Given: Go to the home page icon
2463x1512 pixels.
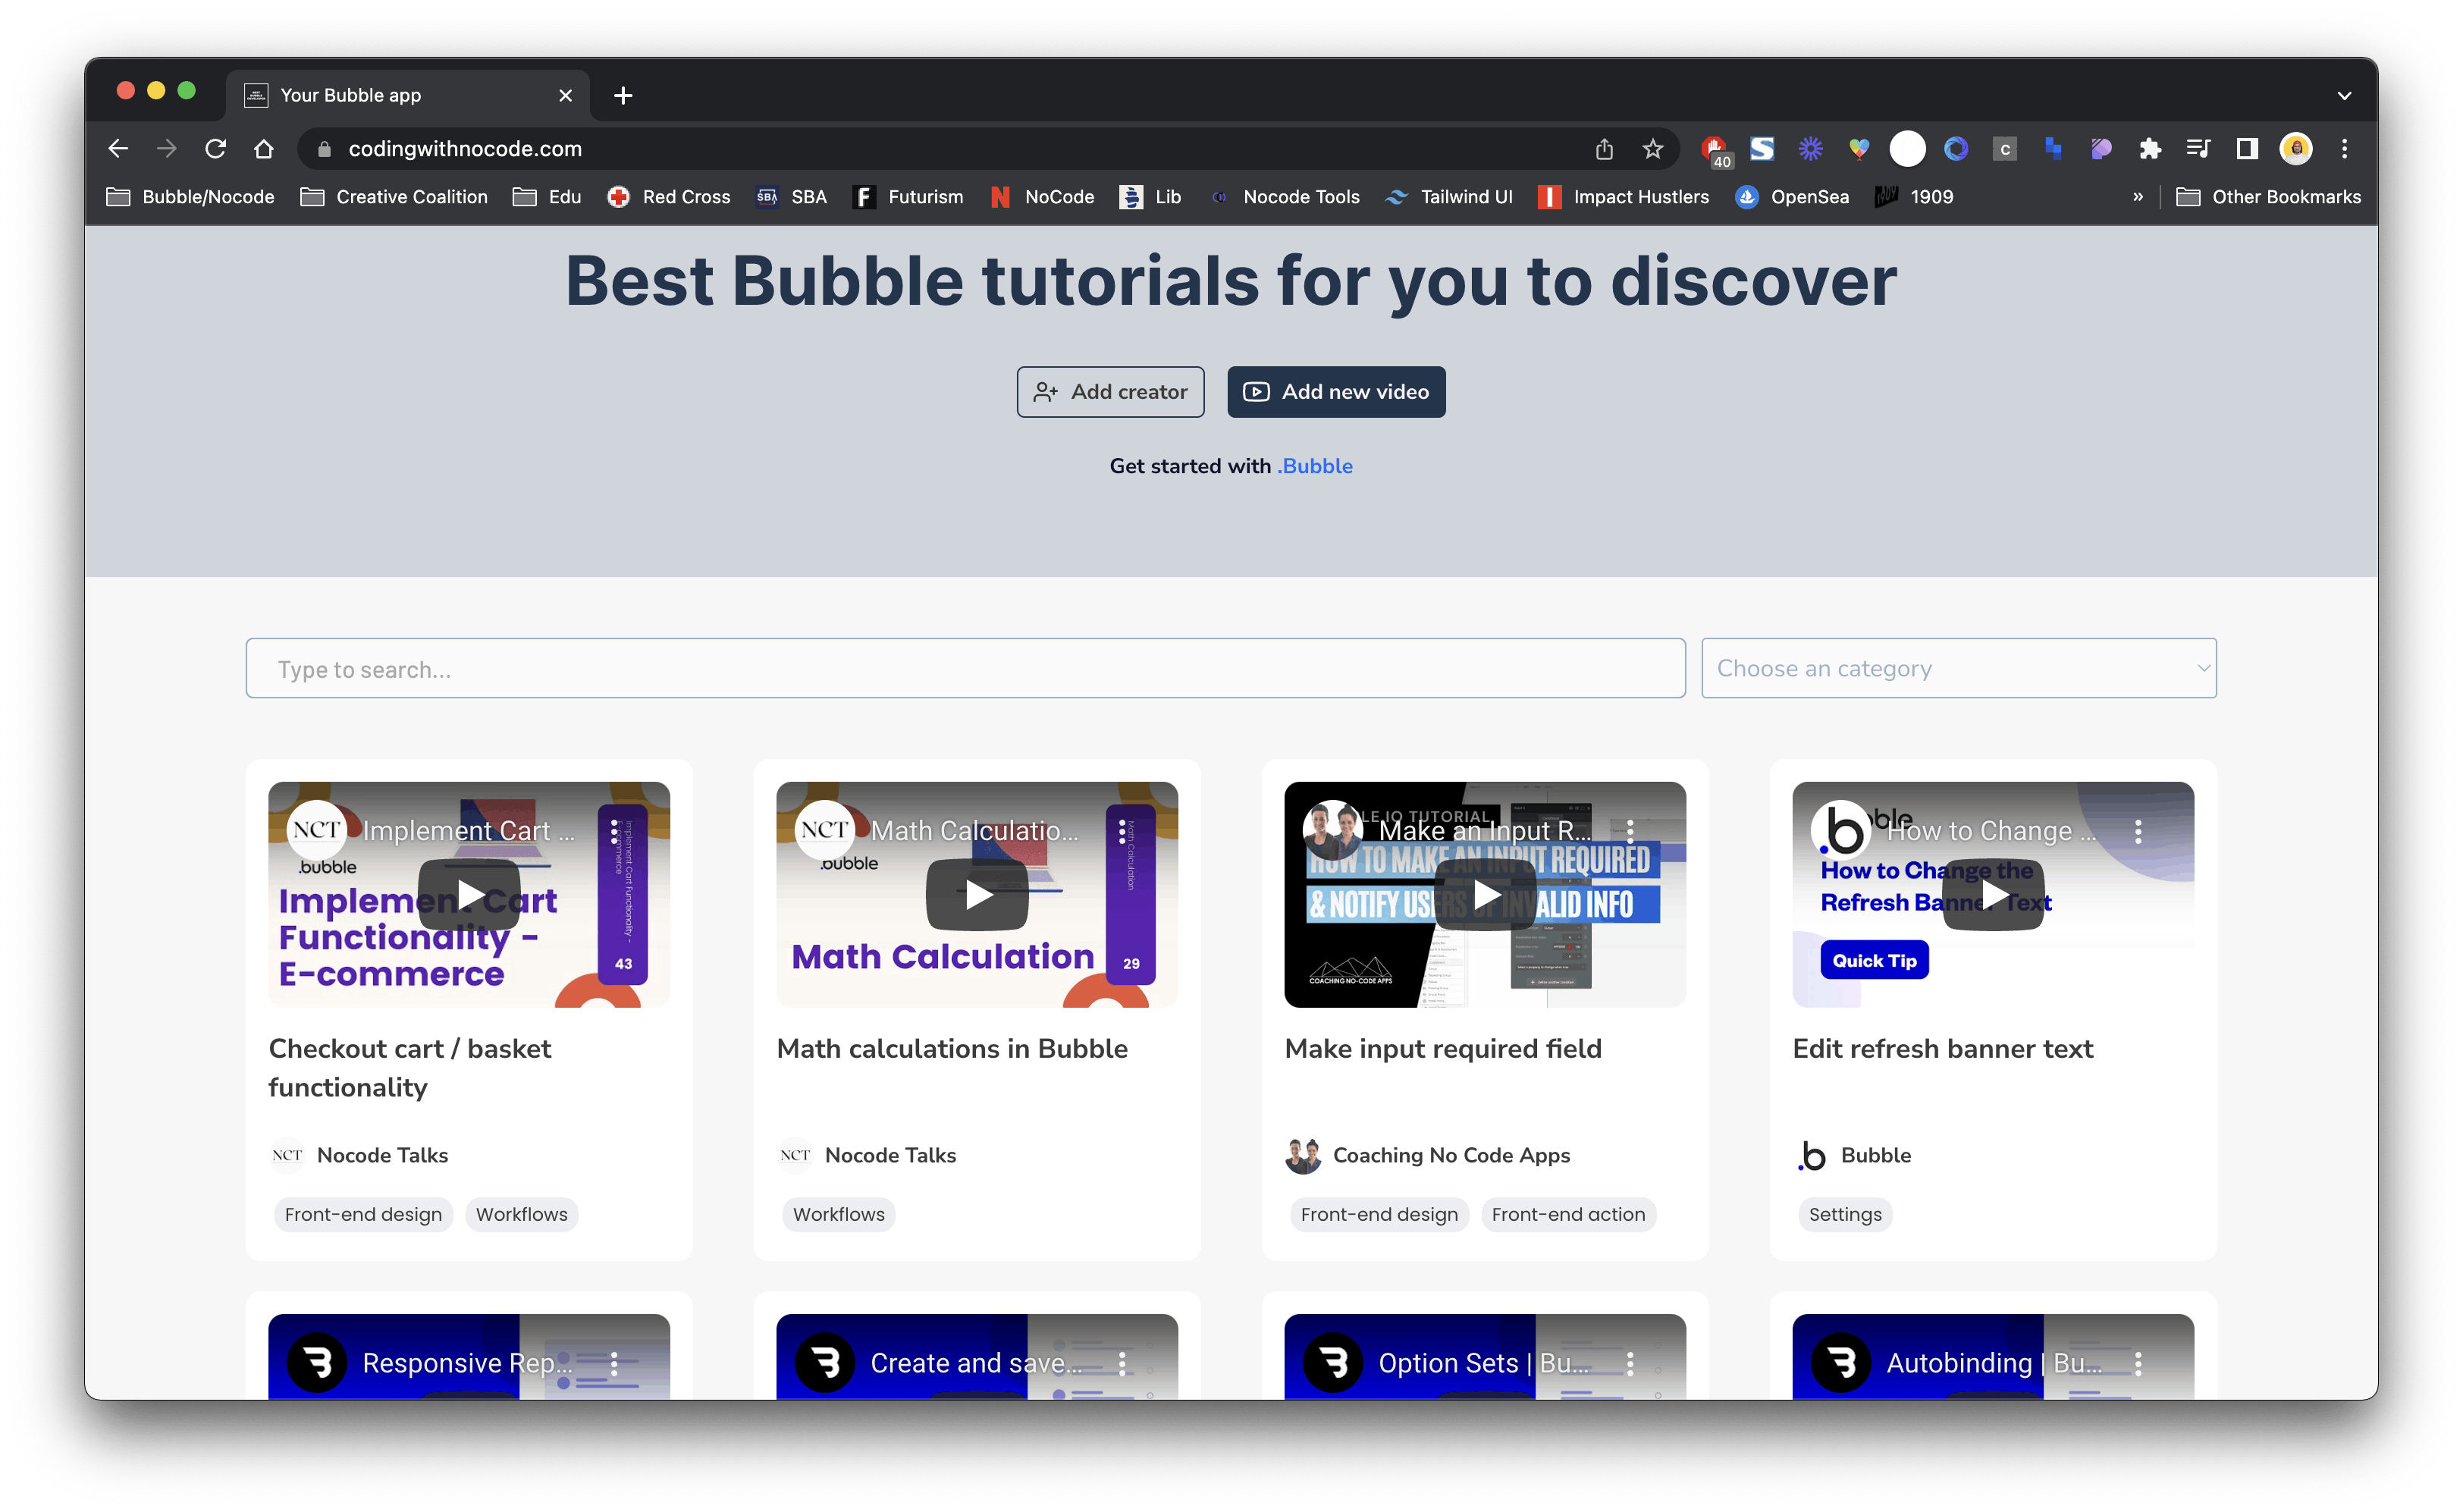Looking at the screenshot, I should coord(264,149).
